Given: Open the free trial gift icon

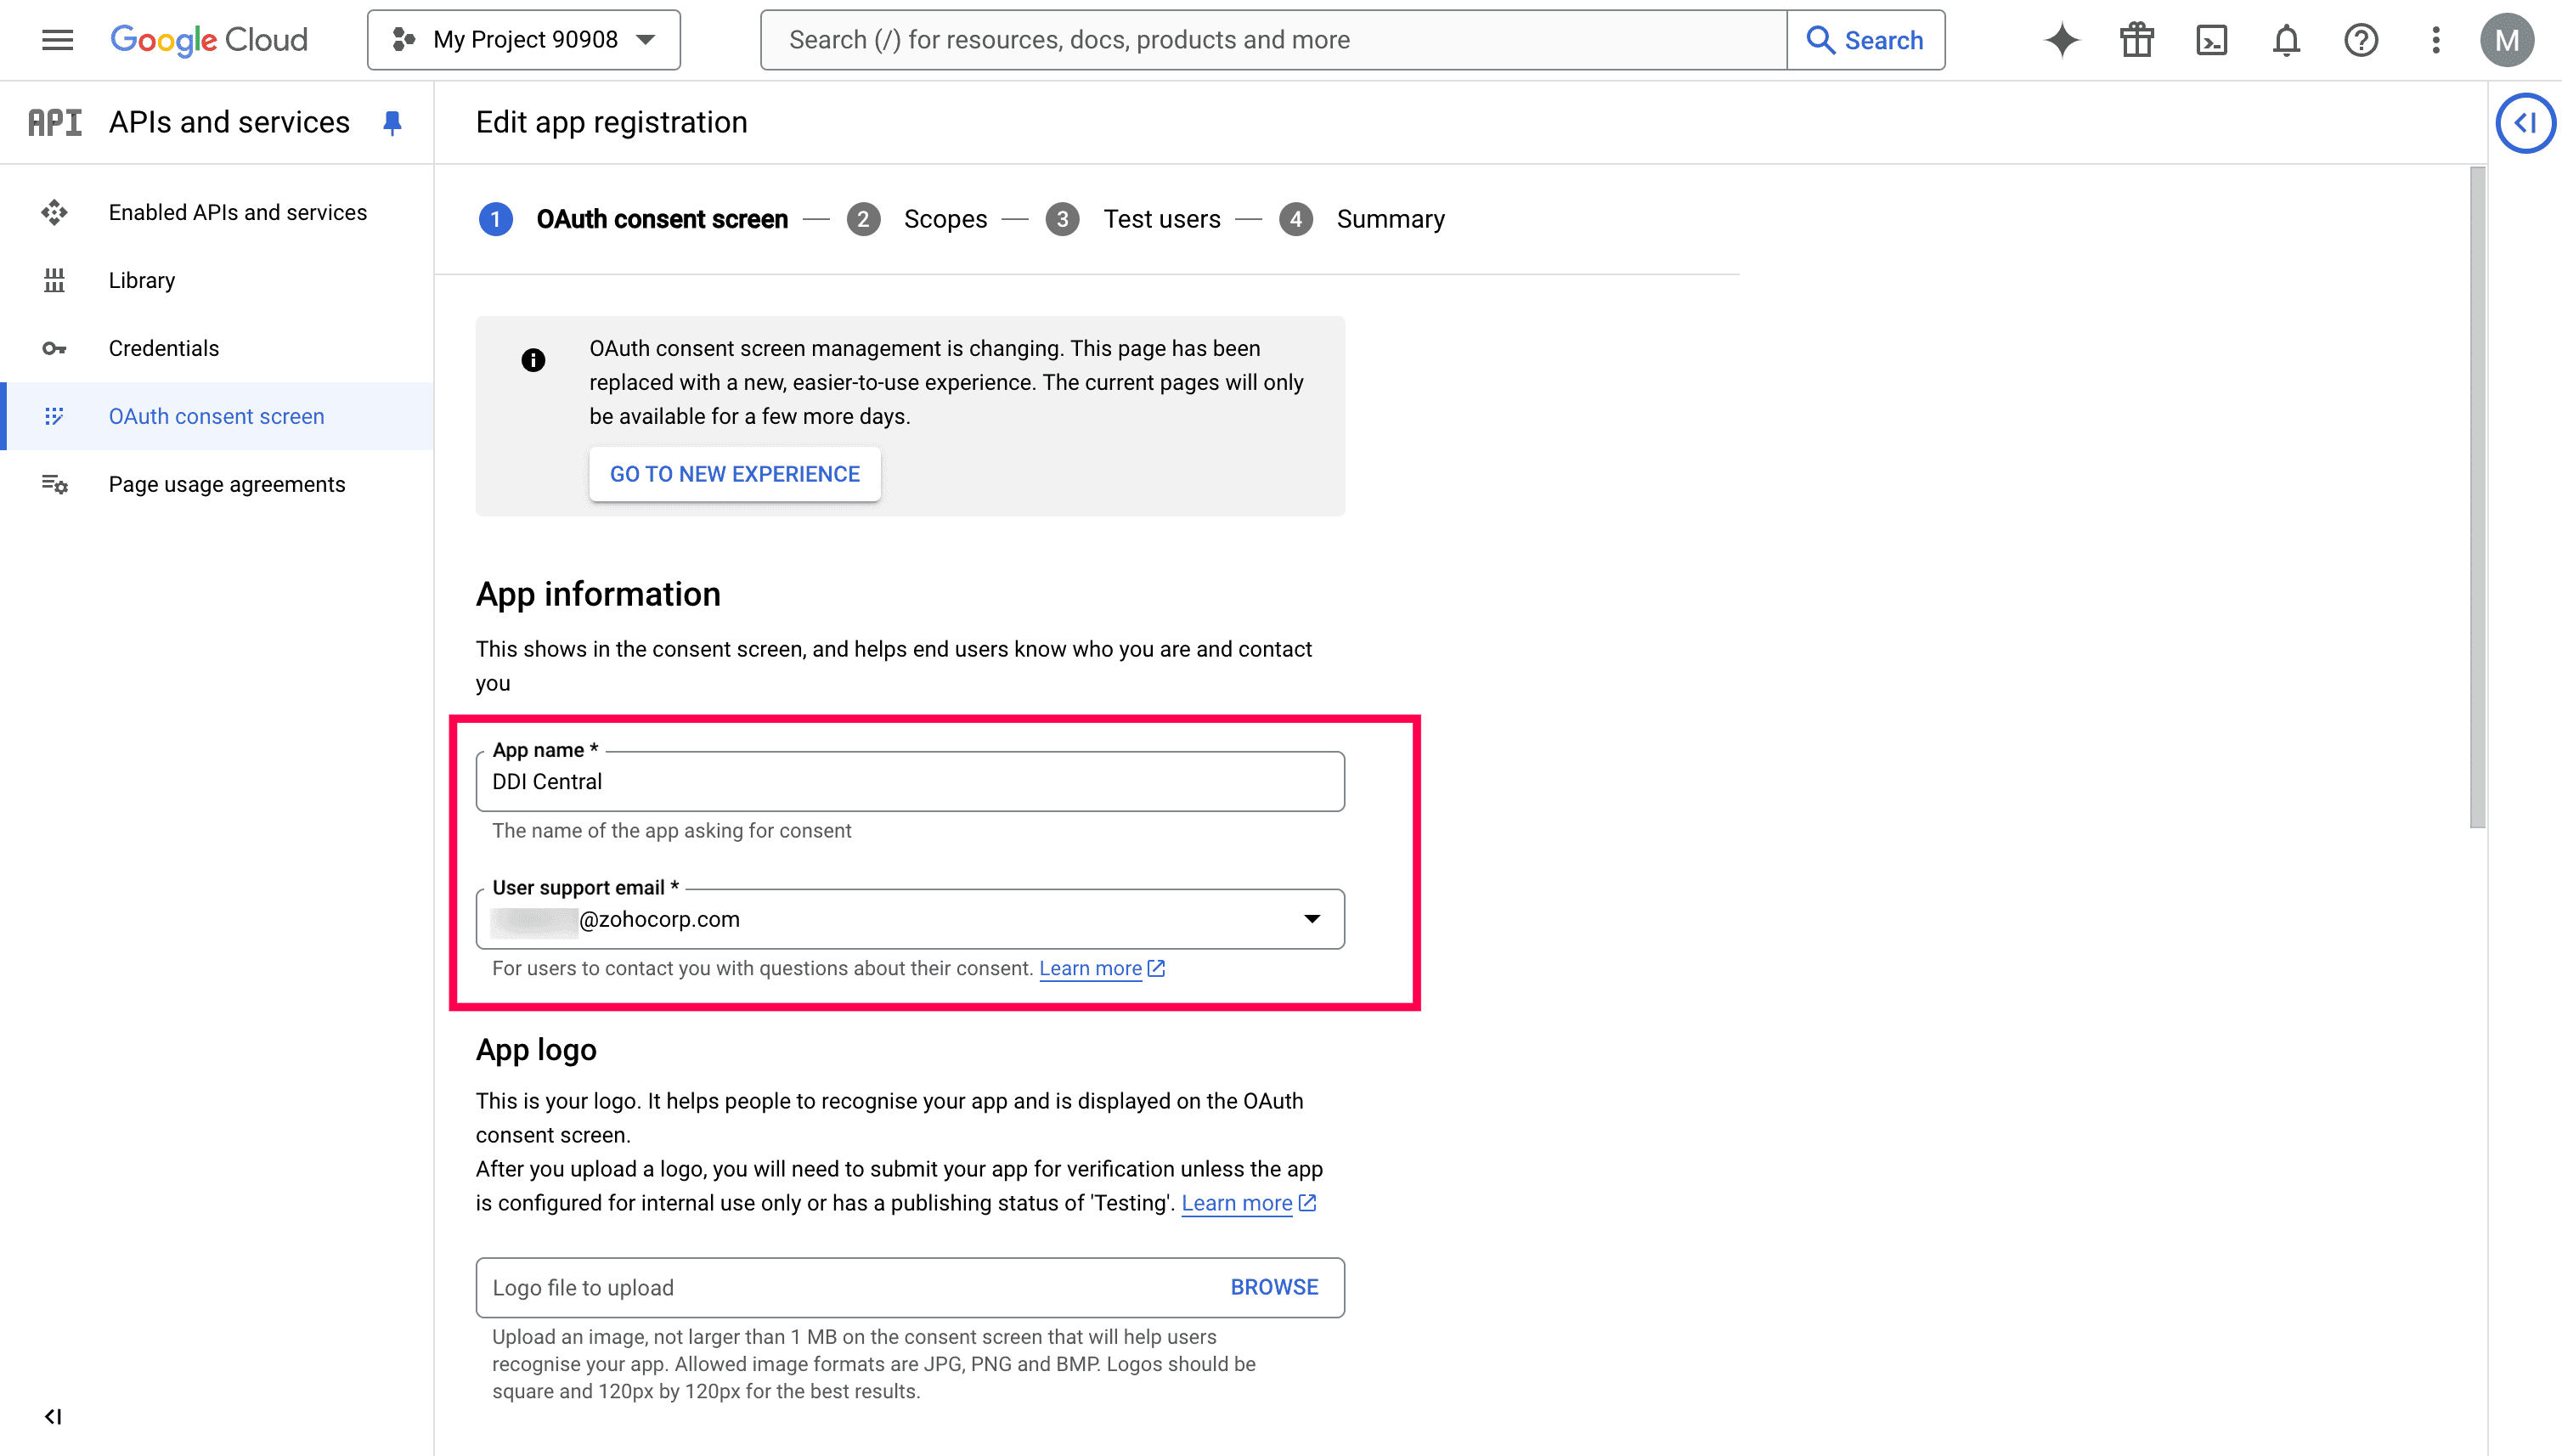Looking at the screenshot, I should 2136,40.
